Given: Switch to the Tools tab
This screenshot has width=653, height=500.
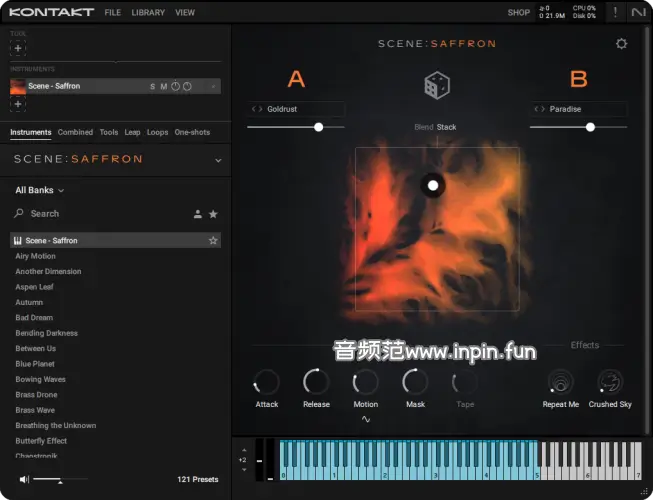Looking at the screenshot, I should click(x=109, y=132).
